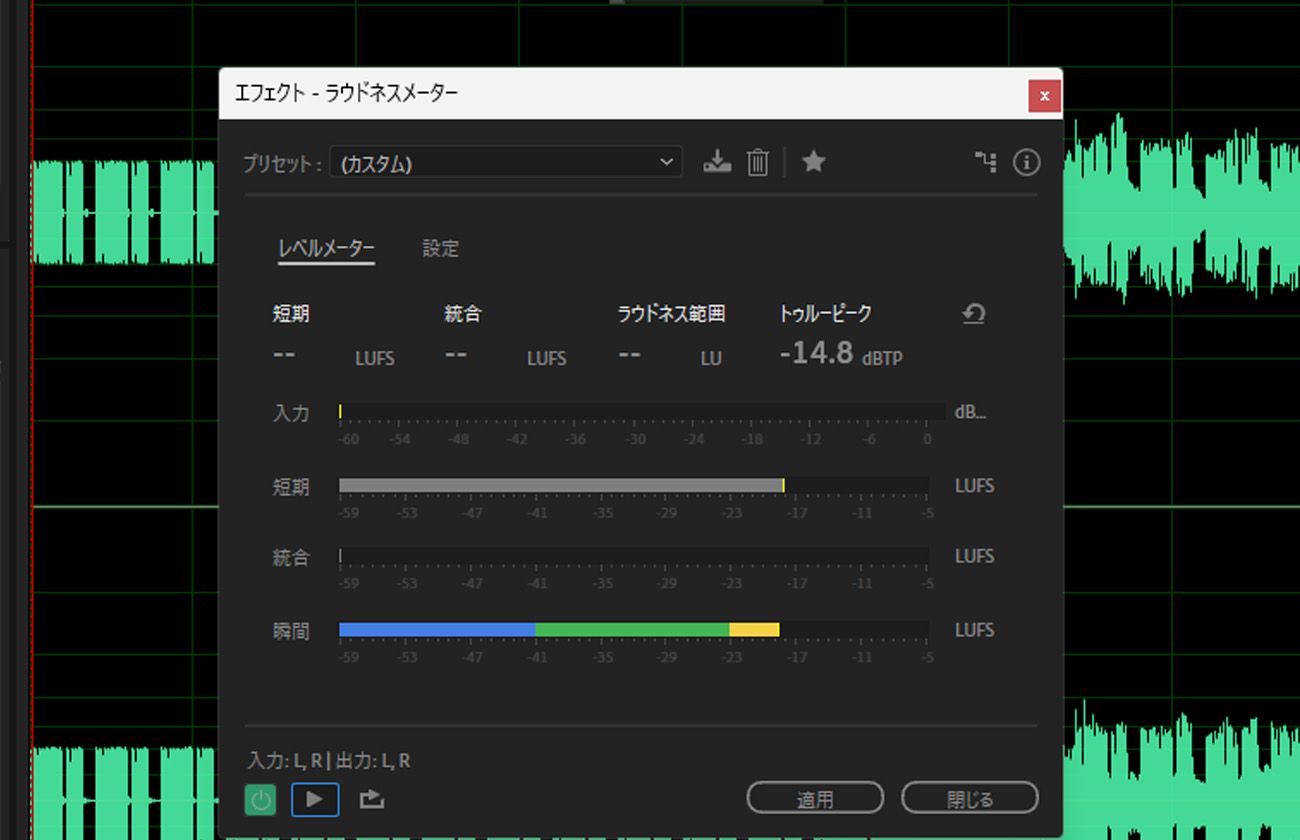
Task: Switch to the 設定 tab
Action: [441, 249]
